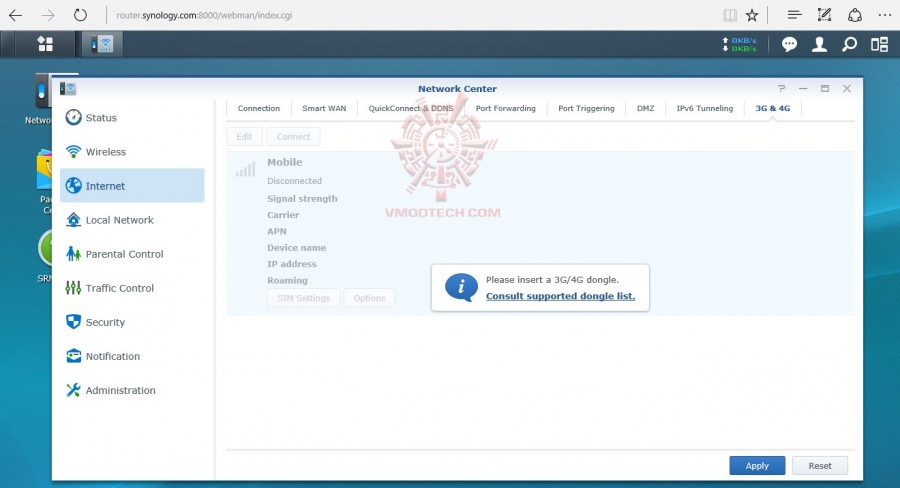The image size is (900, 488).
Task: Click the Status gauge icon
Action: [x=73, y=118]
